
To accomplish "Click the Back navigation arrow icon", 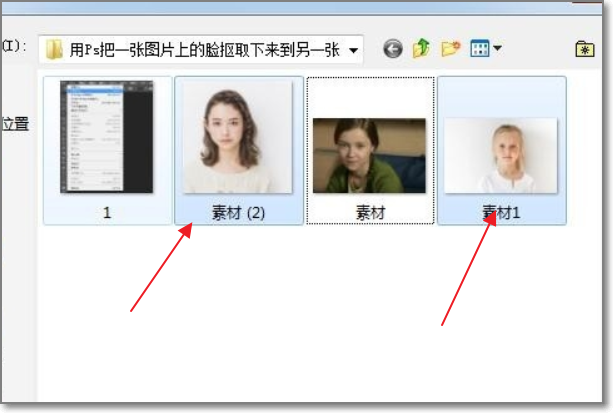I will (393, 49).
